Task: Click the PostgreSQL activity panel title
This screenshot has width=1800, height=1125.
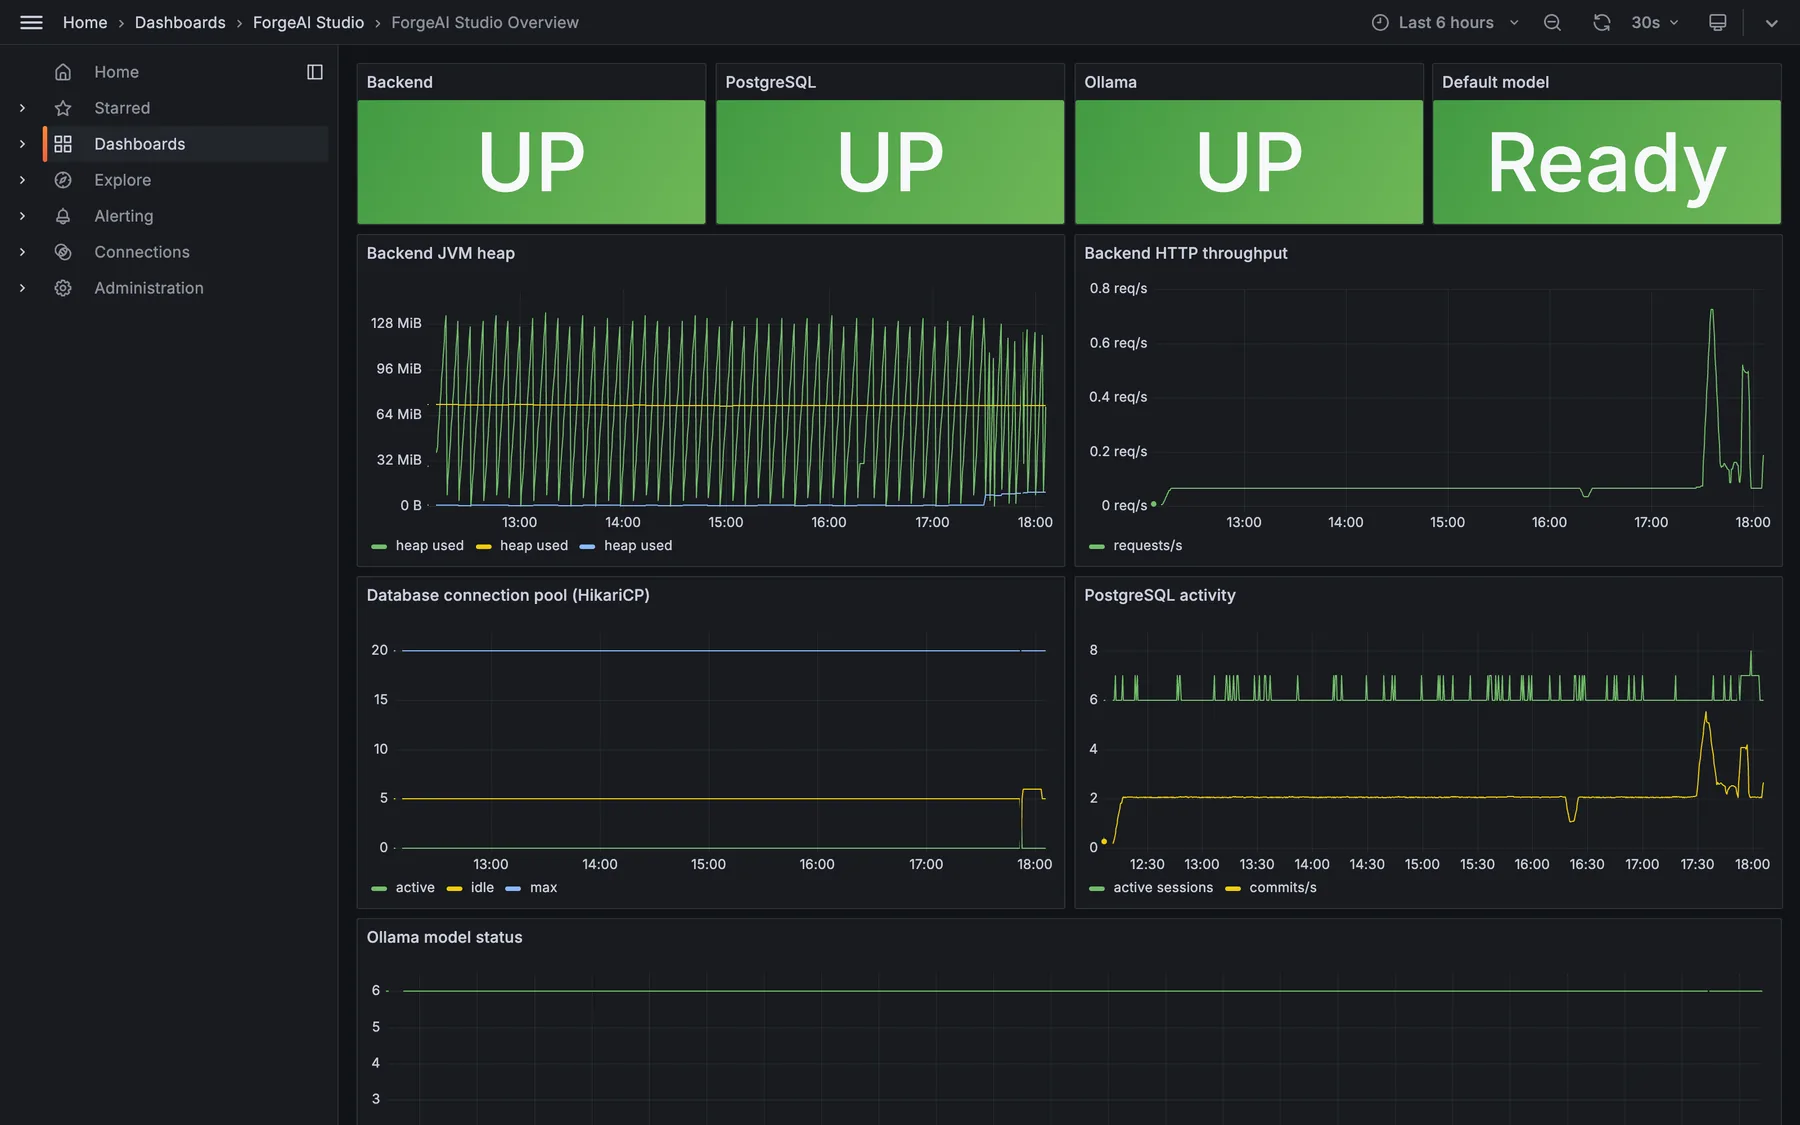Action: point(1160,595)
